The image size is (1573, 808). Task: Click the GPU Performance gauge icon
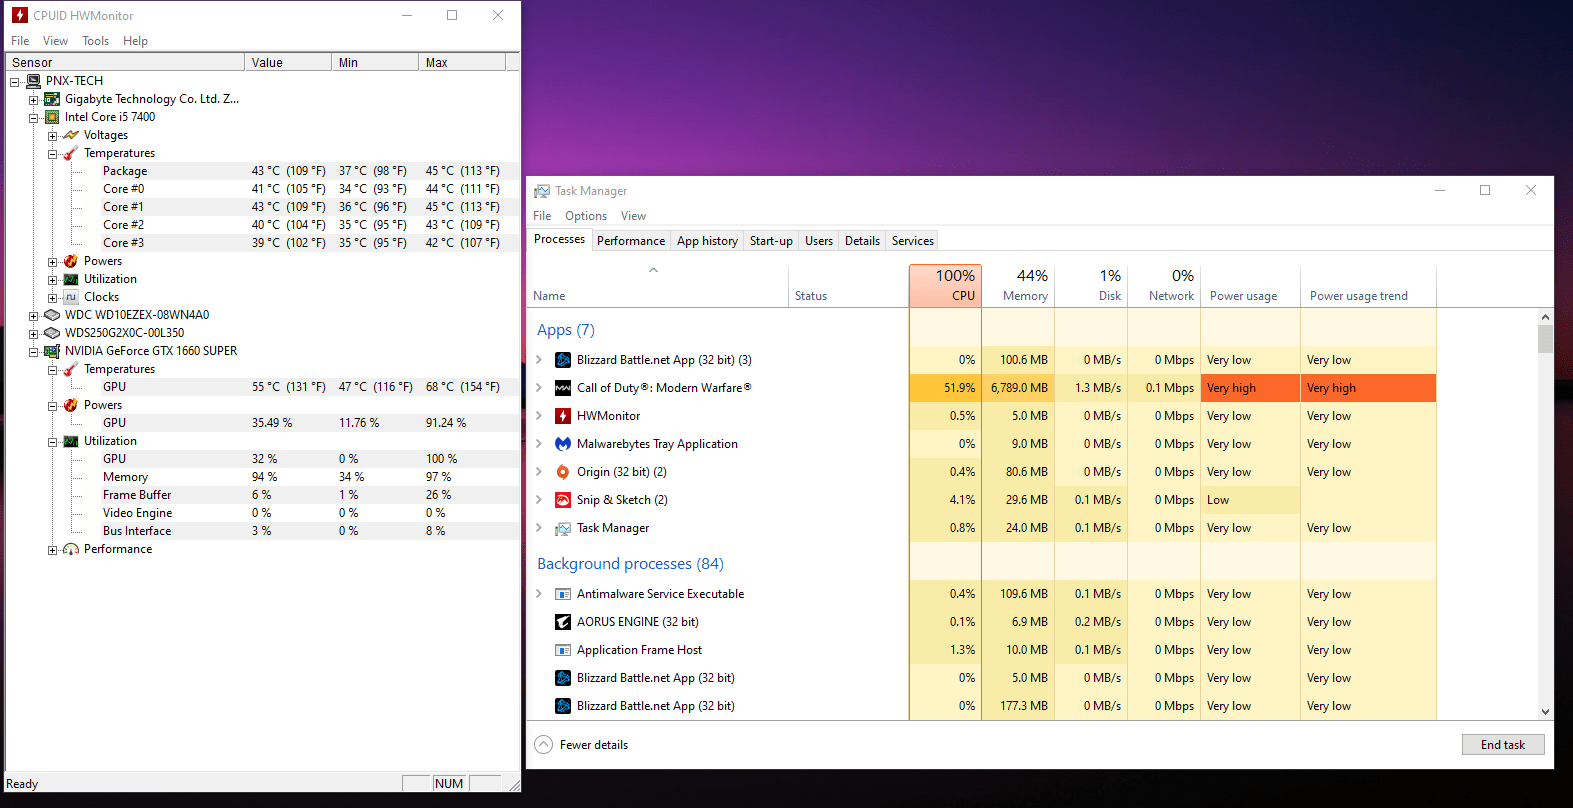click(x=71, y=549)
